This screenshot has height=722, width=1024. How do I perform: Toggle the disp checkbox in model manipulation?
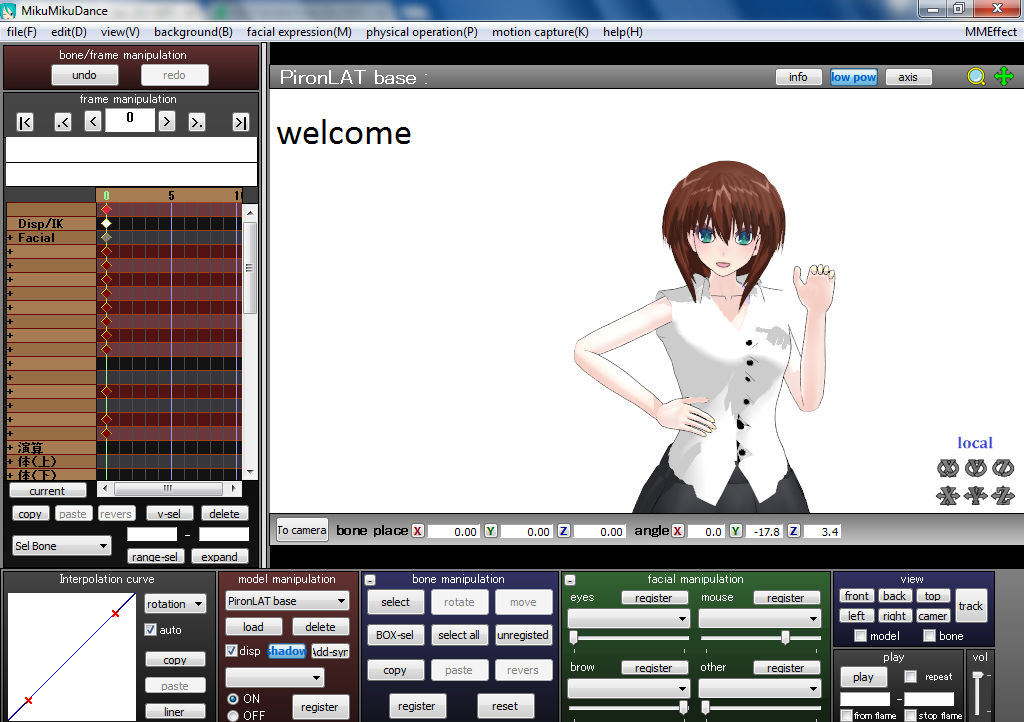point(234,651)
